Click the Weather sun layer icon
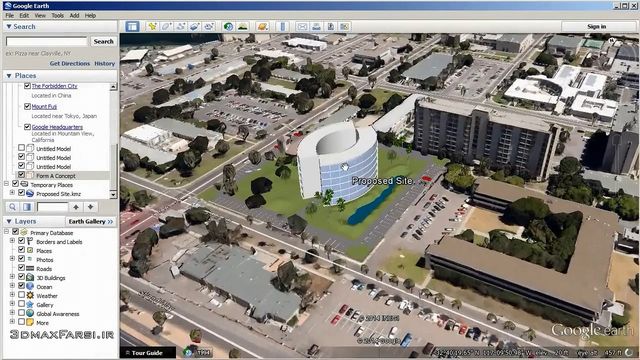The image size is (640, 360). (30, 296)
